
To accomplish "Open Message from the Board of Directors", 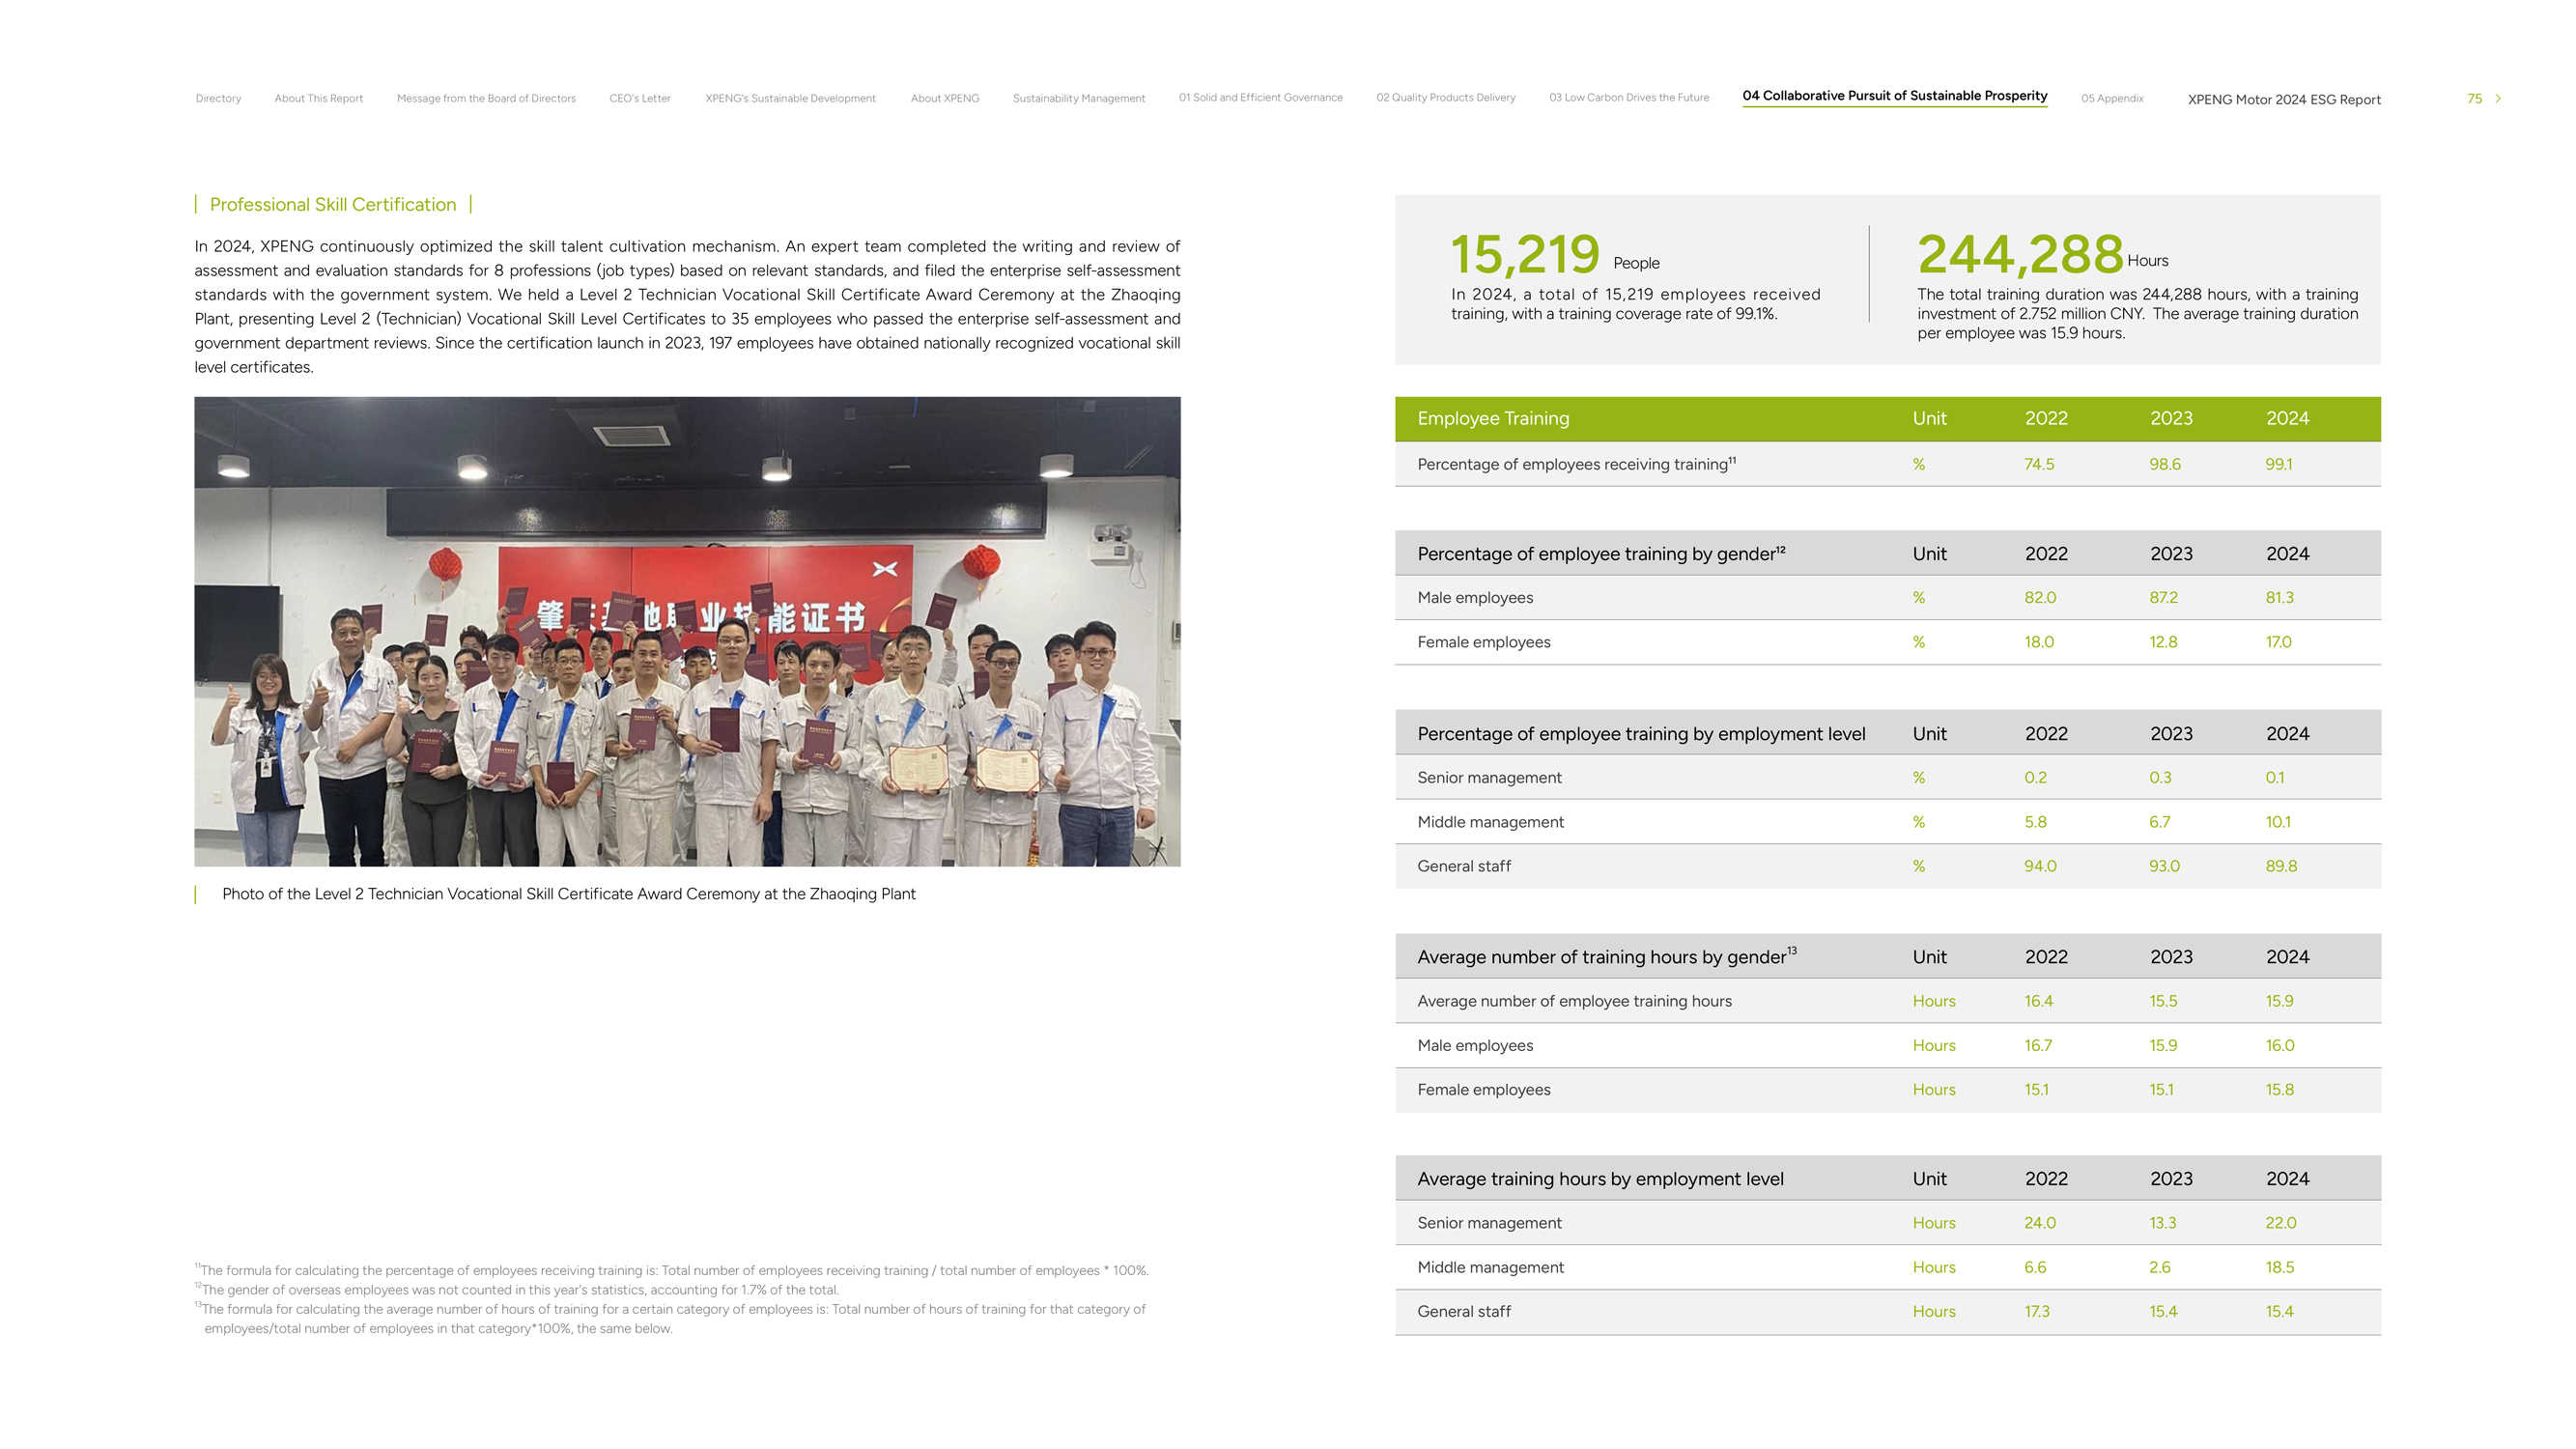I will (486, 98).
